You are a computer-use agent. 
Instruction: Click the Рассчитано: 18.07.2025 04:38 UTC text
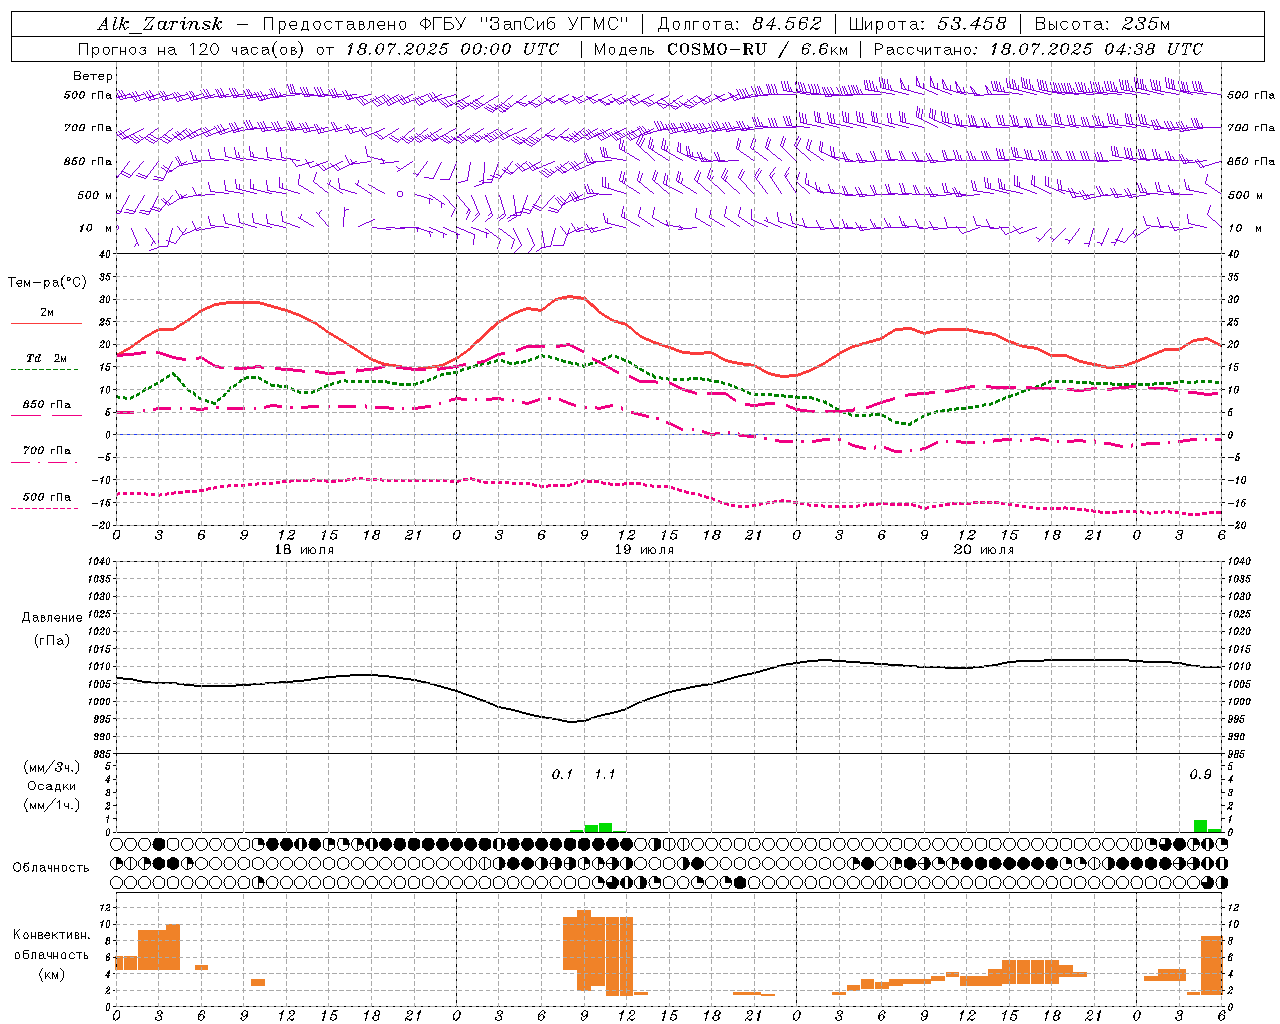coord(1038,49)
